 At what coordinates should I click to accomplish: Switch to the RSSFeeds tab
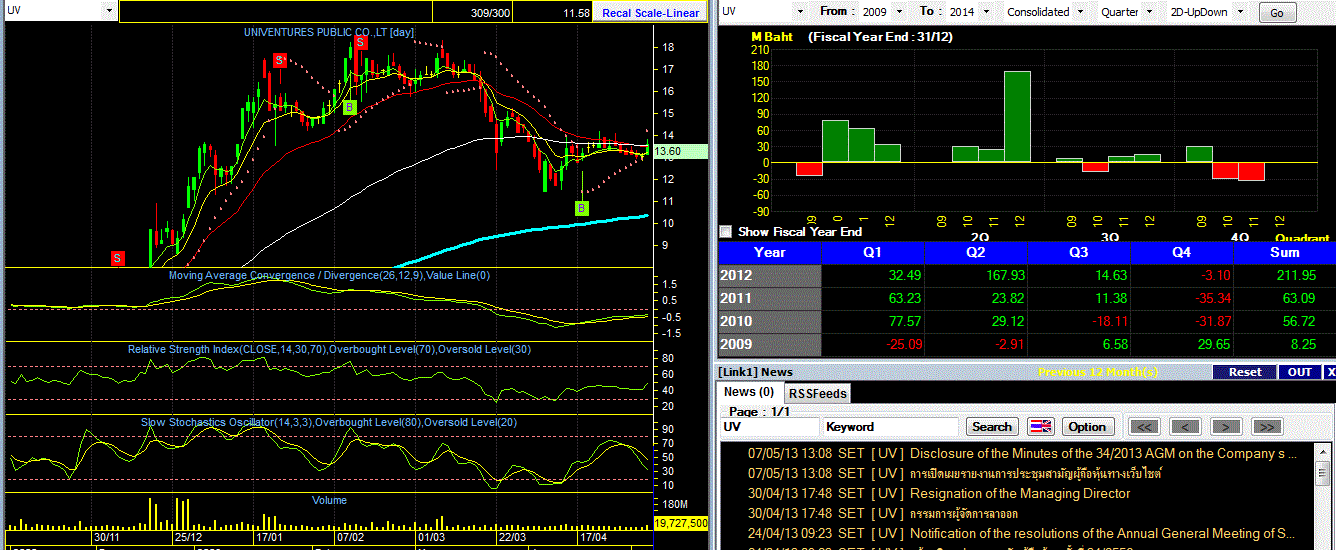pyautogui.click(x=817, y=393)
